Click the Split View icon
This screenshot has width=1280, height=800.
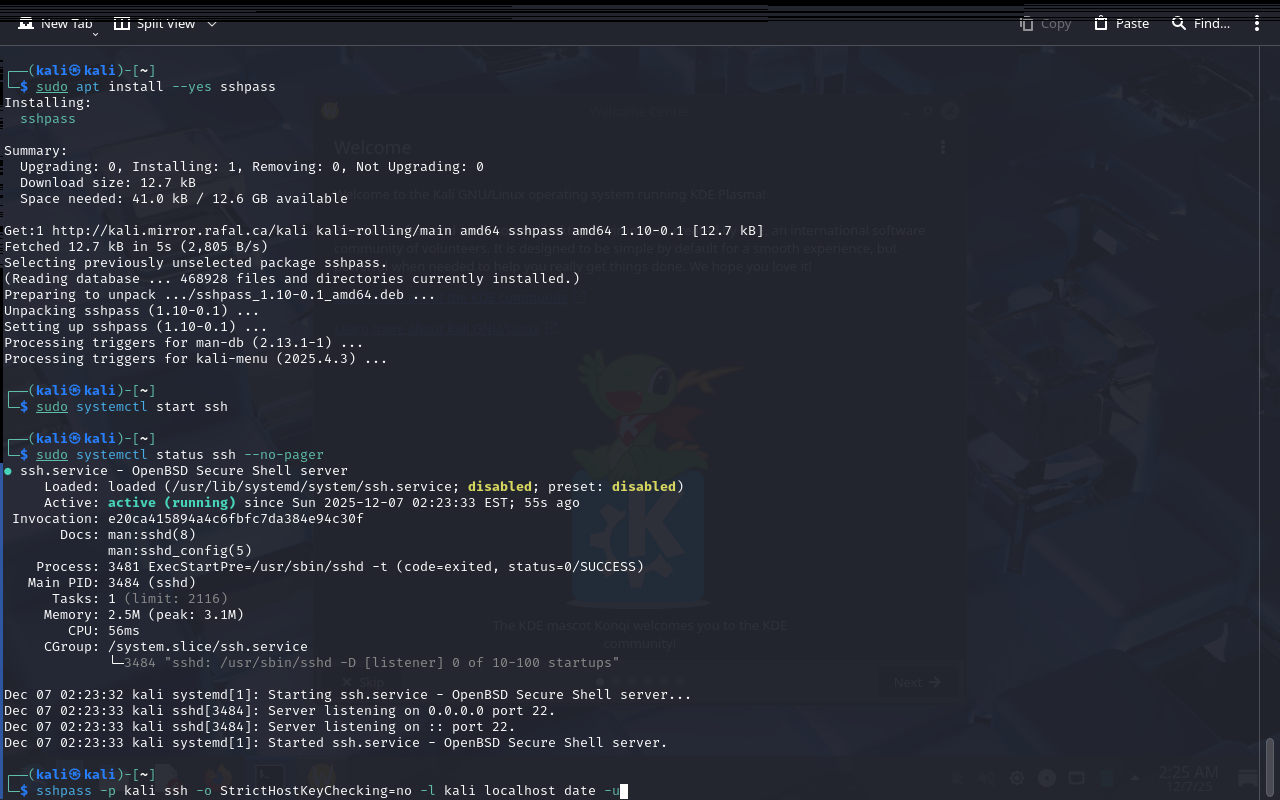tap(122, 23)
